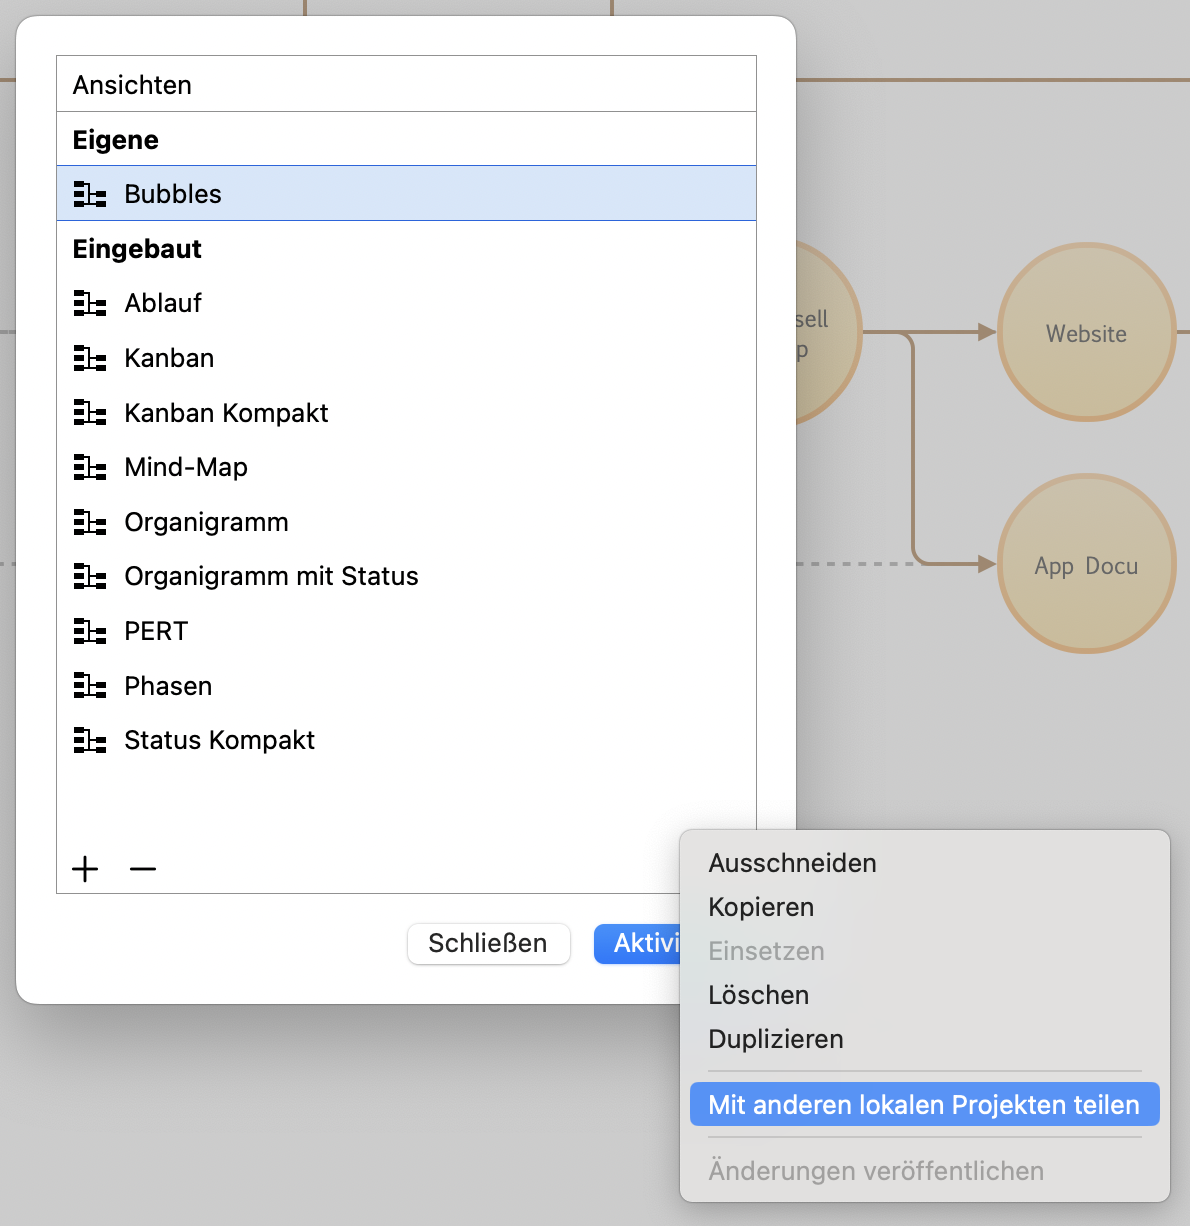The image size is (1190, 1226).
Task: Click the App Docu bubble node
Action: coord(1086,565)
